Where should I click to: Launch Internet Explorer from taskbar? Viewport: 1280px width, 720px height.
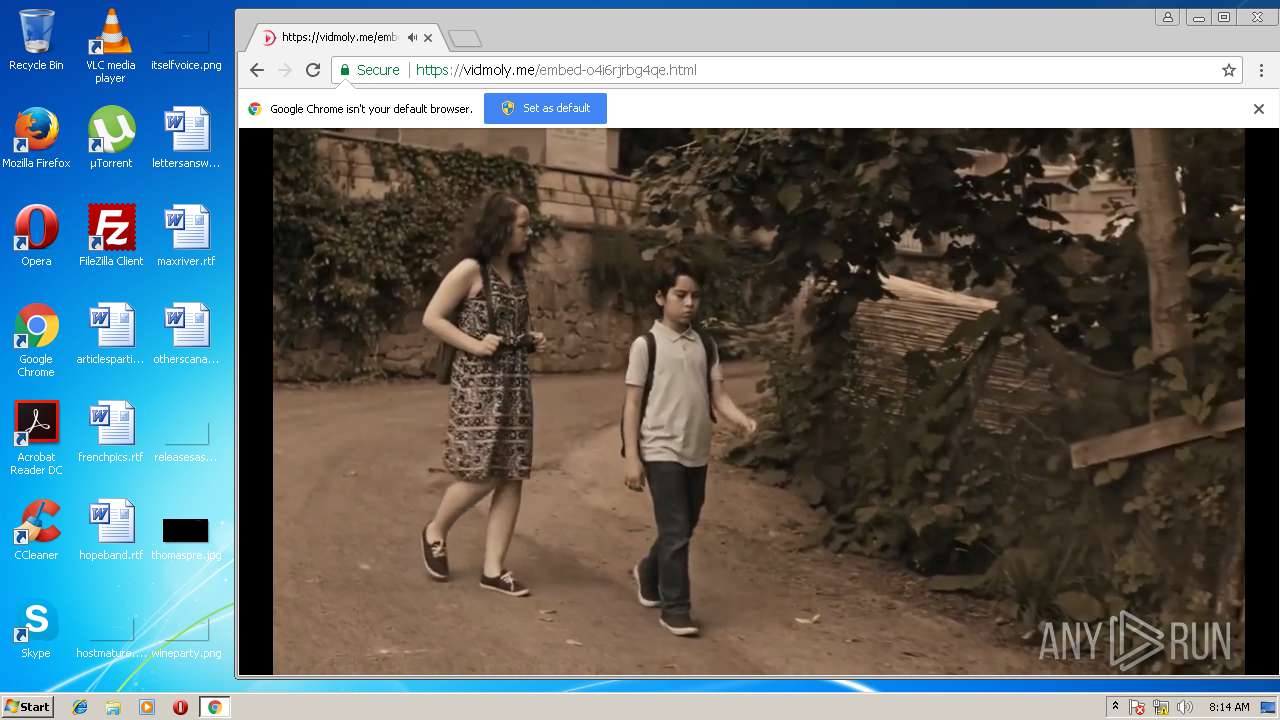[x=80, y=707]
